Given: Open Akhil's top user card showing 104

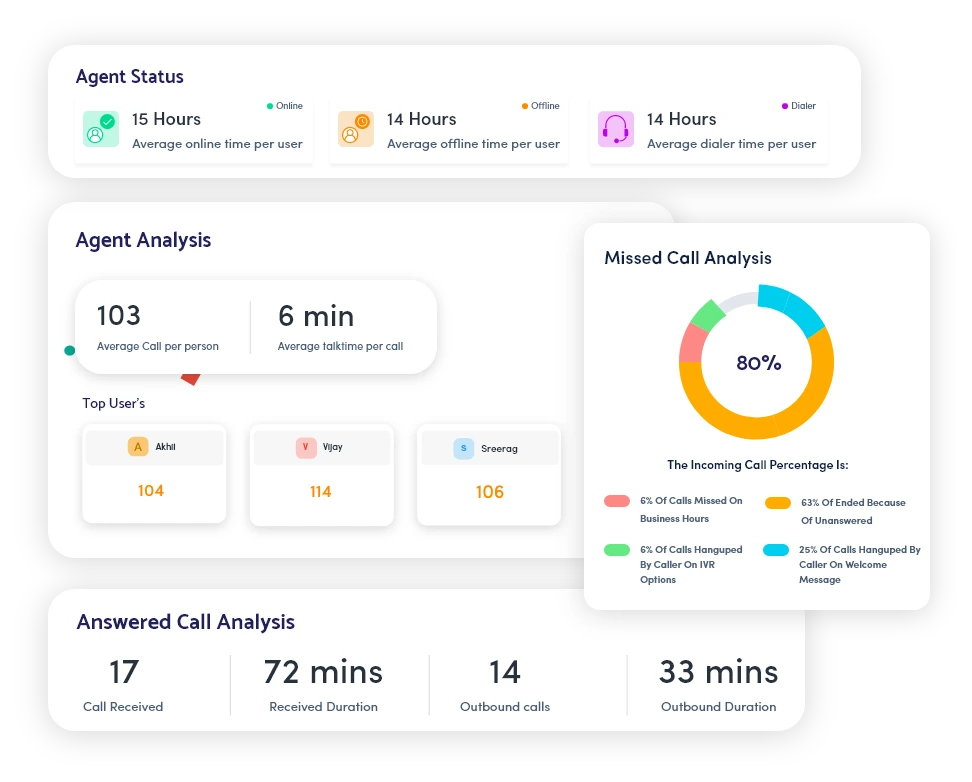Looking at the screenshot, I should pos(154,474).
